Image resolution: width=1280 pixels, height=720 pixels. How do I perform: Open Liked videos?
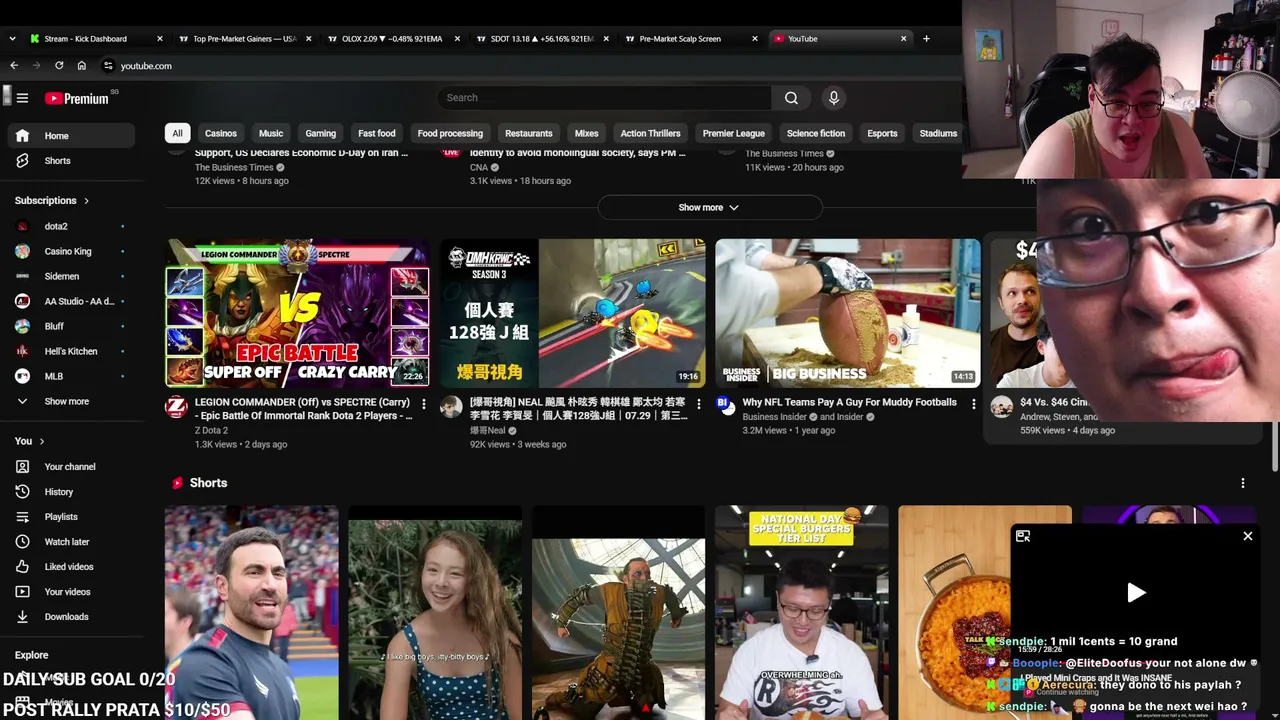click(x=70, y=567)
